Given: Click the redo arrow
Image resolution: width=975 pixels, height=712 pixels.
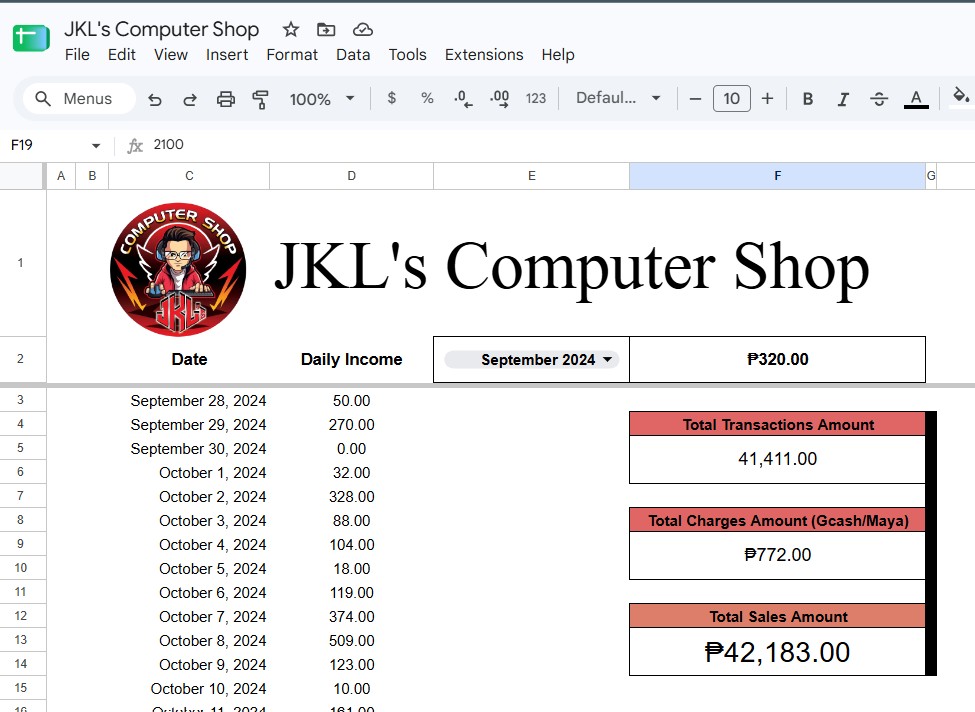Looking at the screenshot, I should coord(190,99).
